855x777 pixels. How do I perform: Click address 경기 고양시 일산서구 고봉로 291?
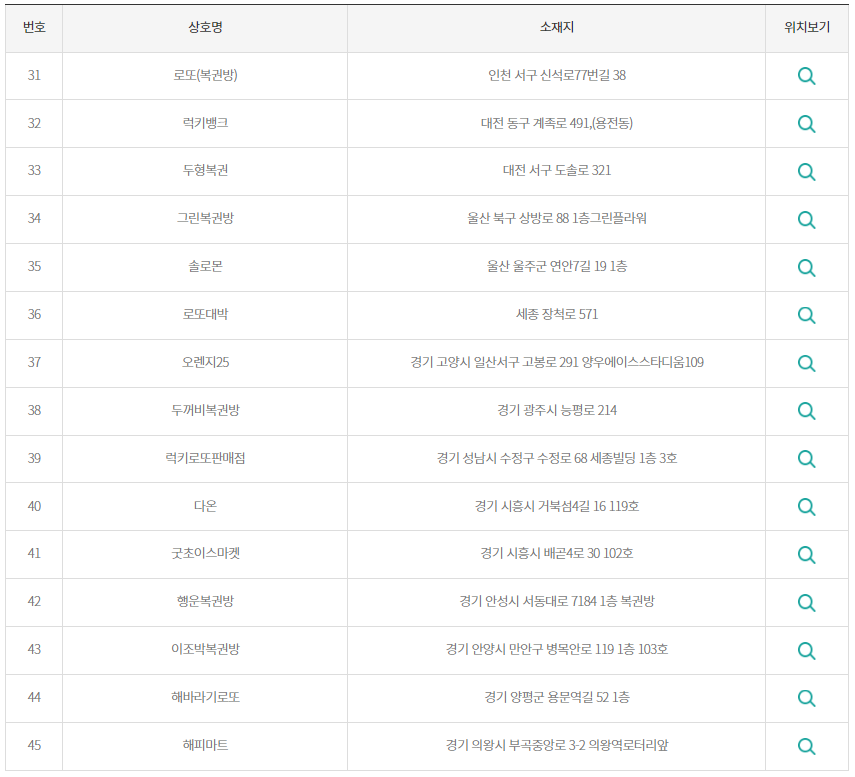494,363
